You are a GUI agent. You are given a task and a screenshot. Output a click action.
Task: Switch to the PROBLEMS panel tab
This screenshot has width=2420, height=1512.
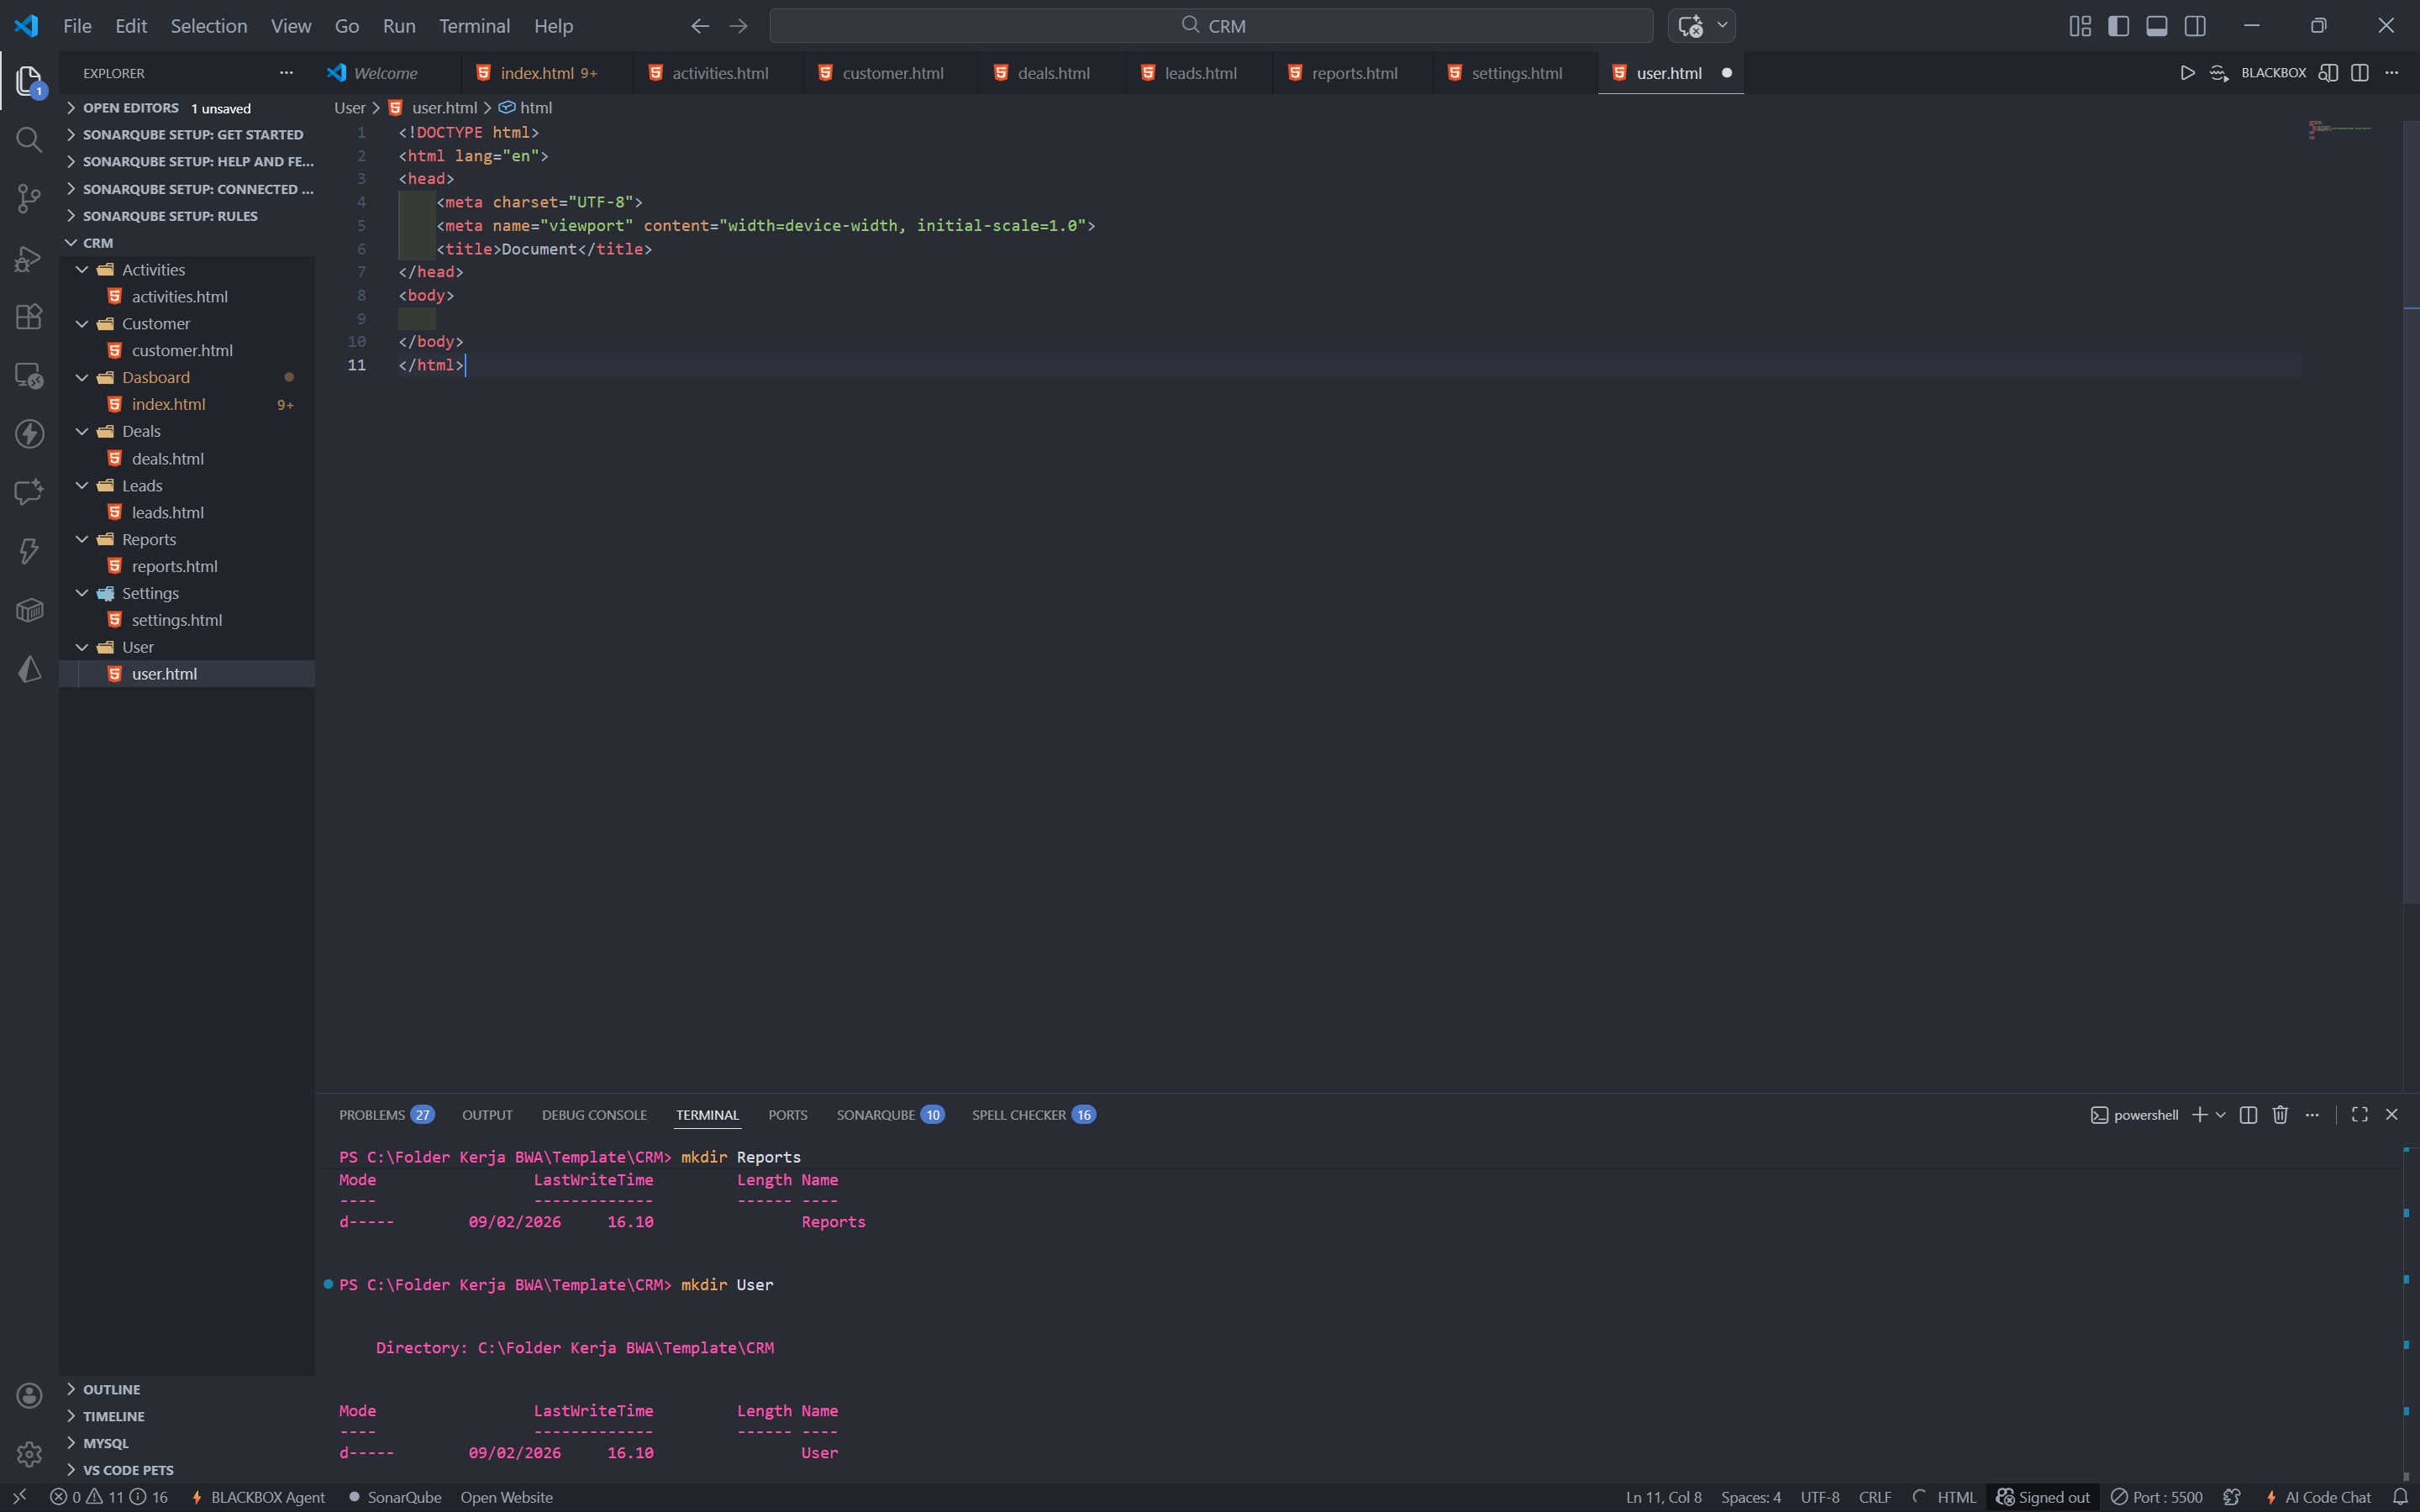pyautogui.click(x=372, y=1115)
